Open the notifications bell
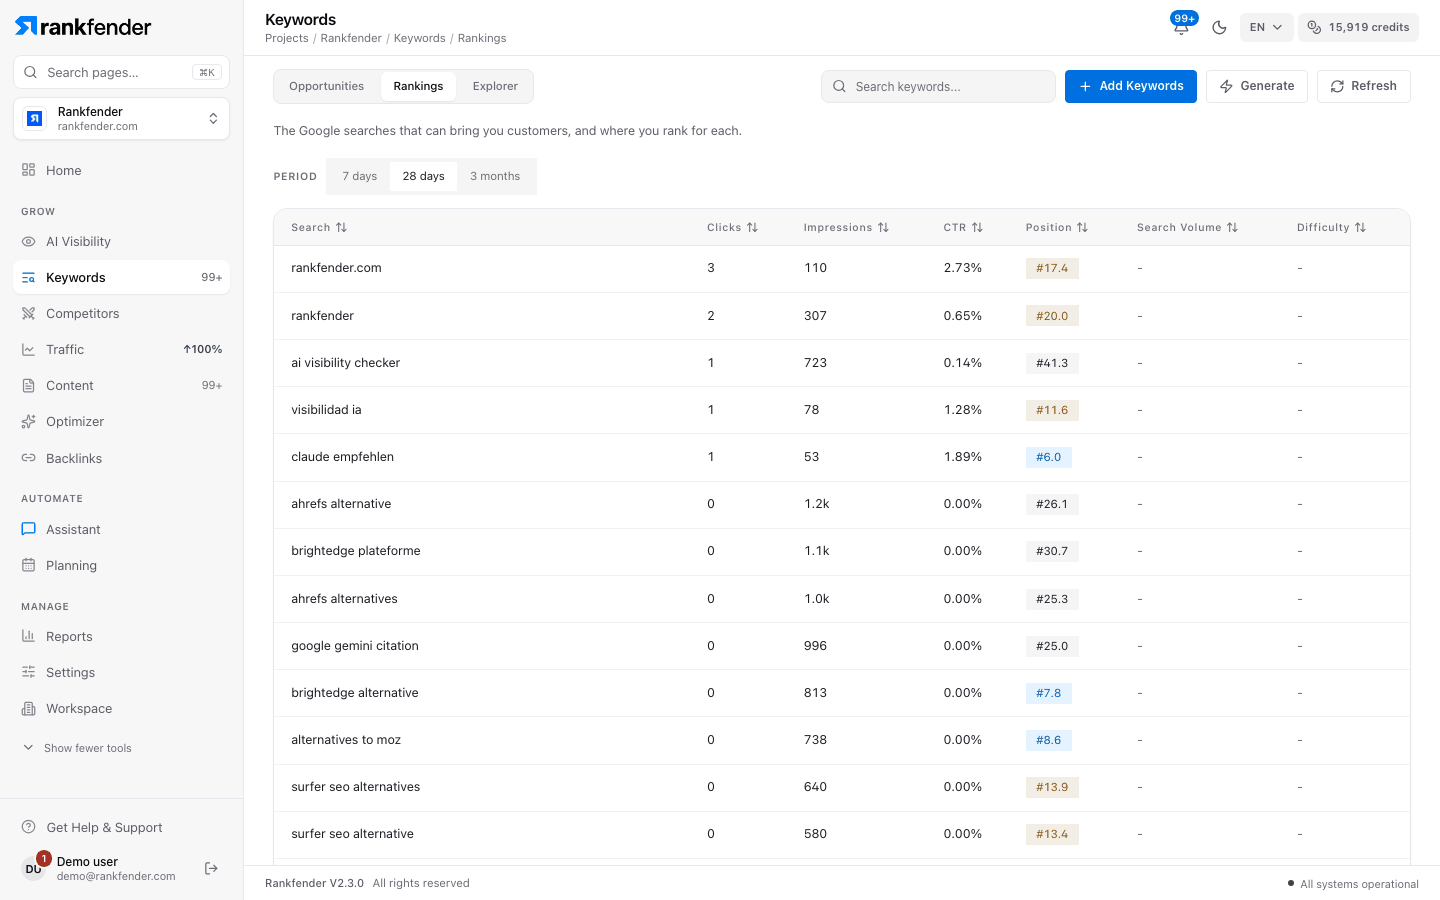 coord(1181,27)
